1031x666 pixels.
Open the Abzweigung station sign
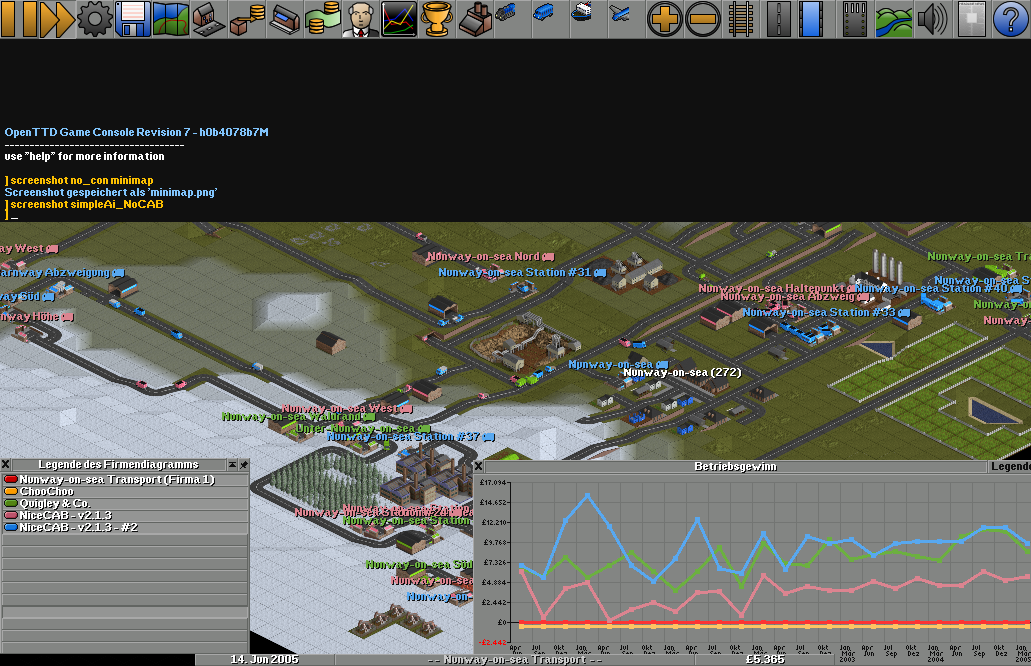click(62, 272)
